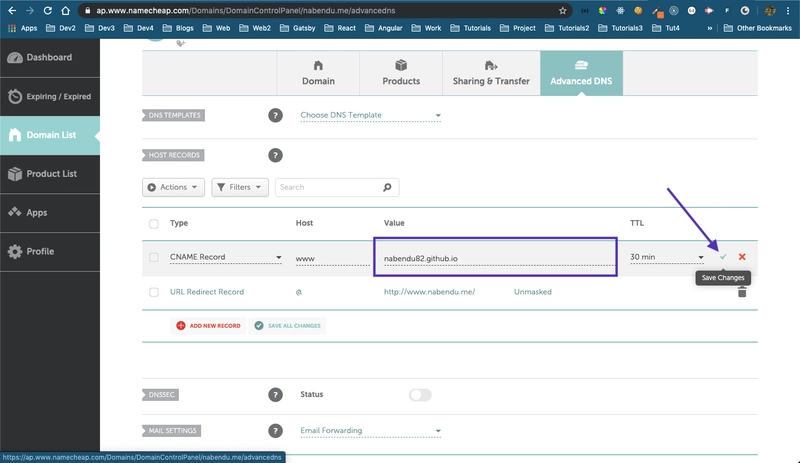Viewport: 800px width, 463px height.
Task: Open the React bookmarks folder
Action: point(340,28)
